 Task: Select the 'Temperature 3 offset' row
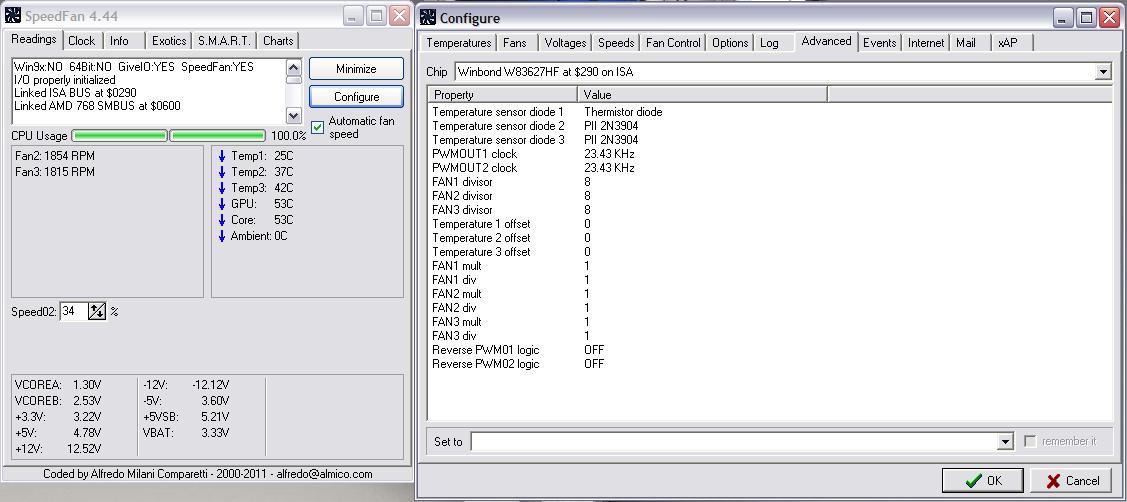tap(769, 252)
